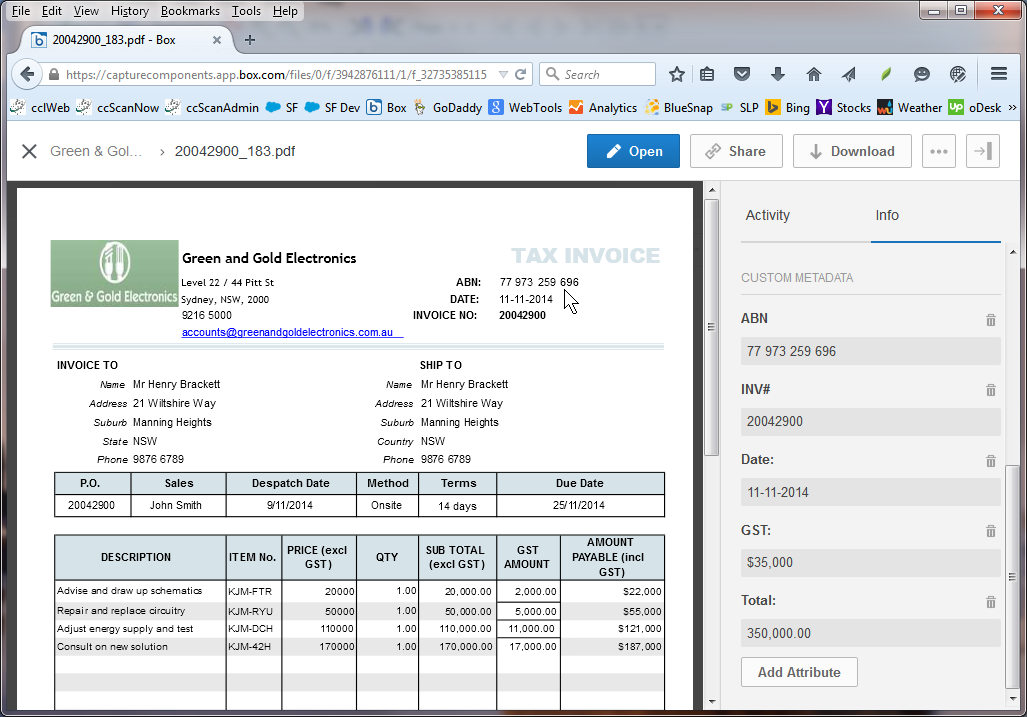Delete the Date metadata attribute
The height and width of the screenshot is (717, 1027).
coord(991,461)
